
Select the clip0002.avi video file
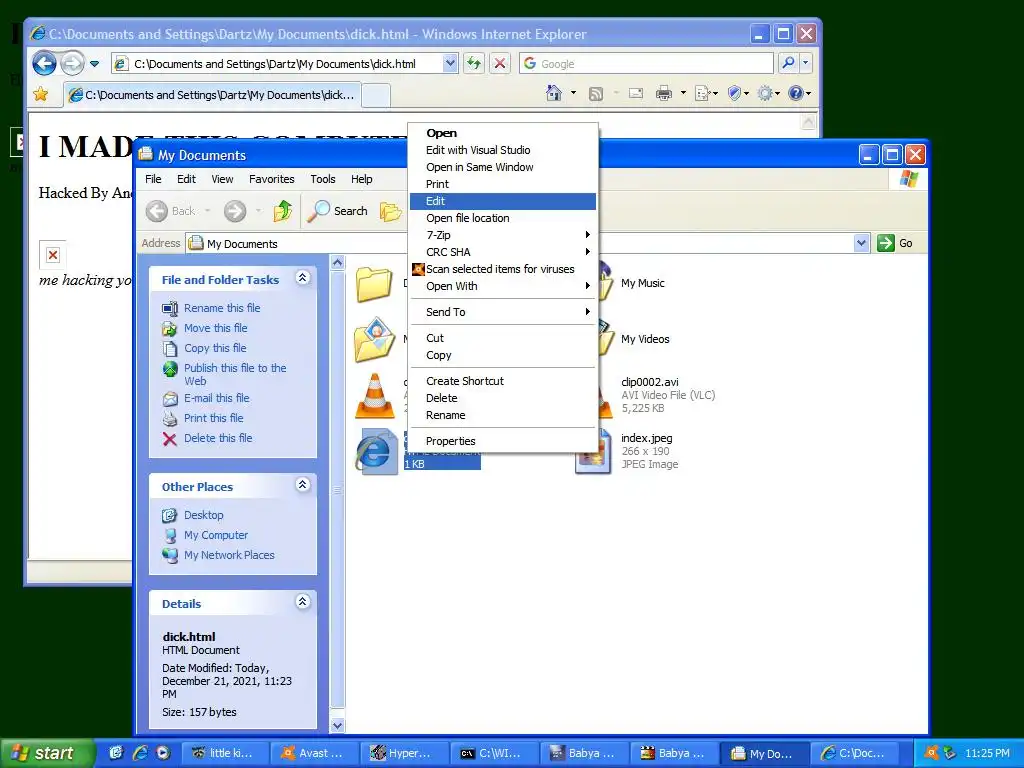pos(650,382)
